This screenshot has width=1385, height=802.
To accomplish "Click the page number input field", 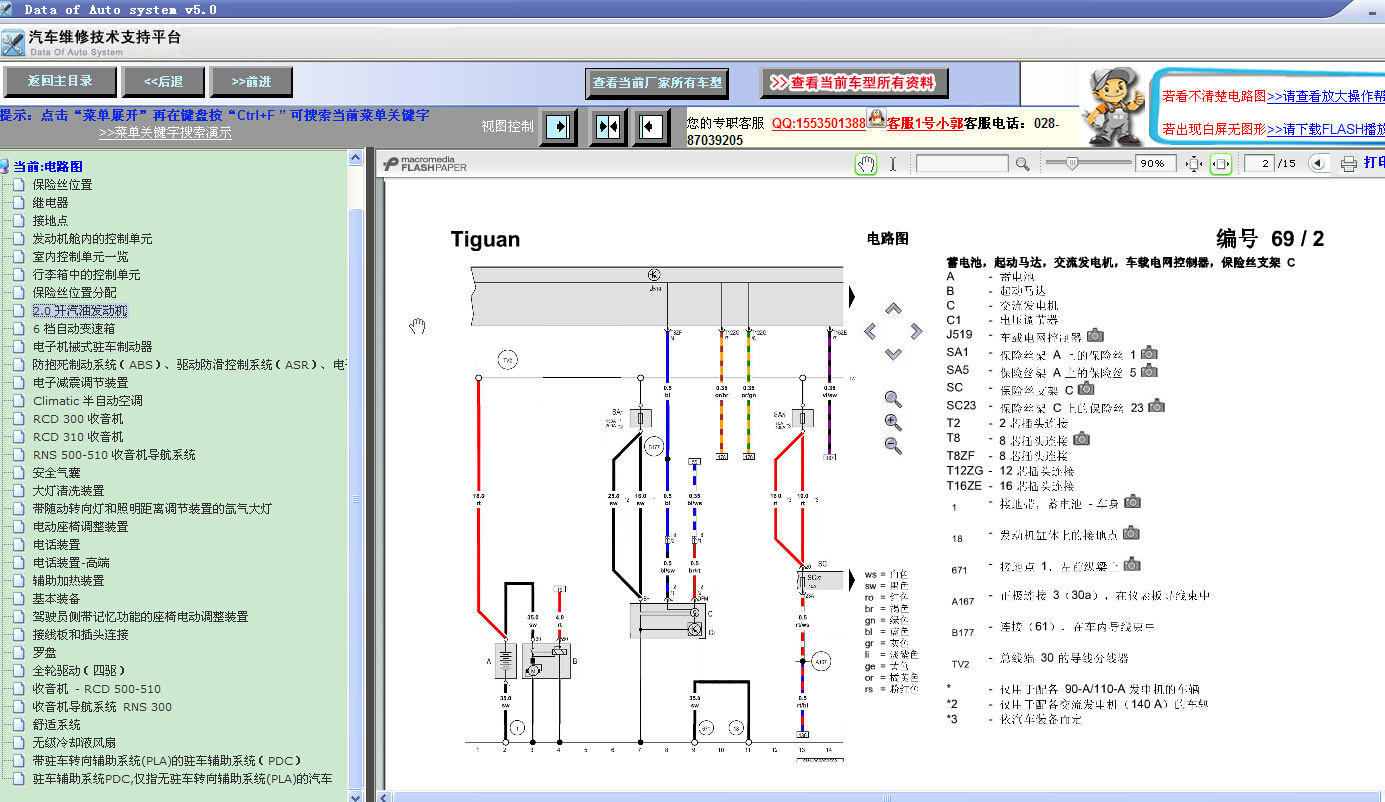I will click(1259, 164).
